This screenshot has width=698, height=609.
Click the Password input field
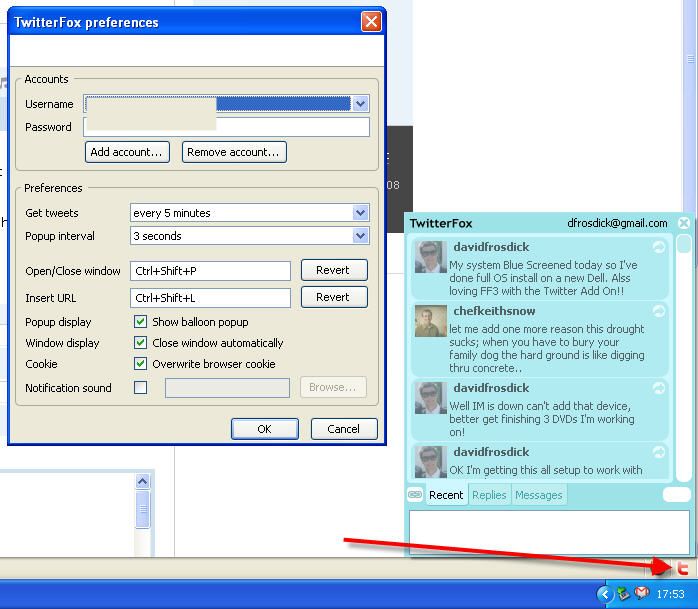[x=226, y=127]
